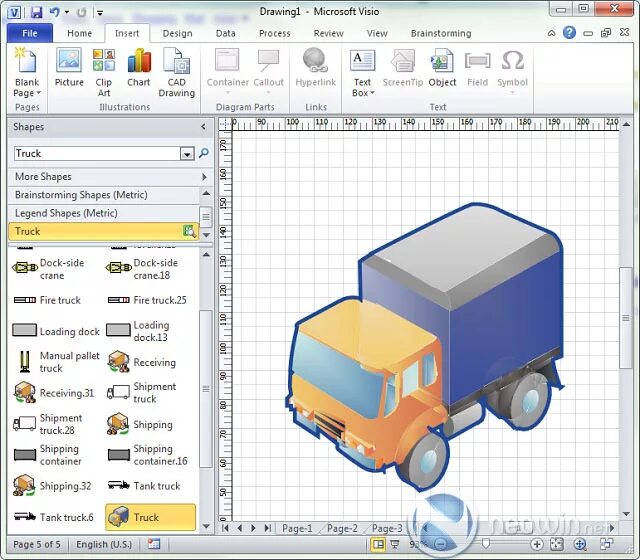Select the highlighted Truck shape

coord(150,517)
